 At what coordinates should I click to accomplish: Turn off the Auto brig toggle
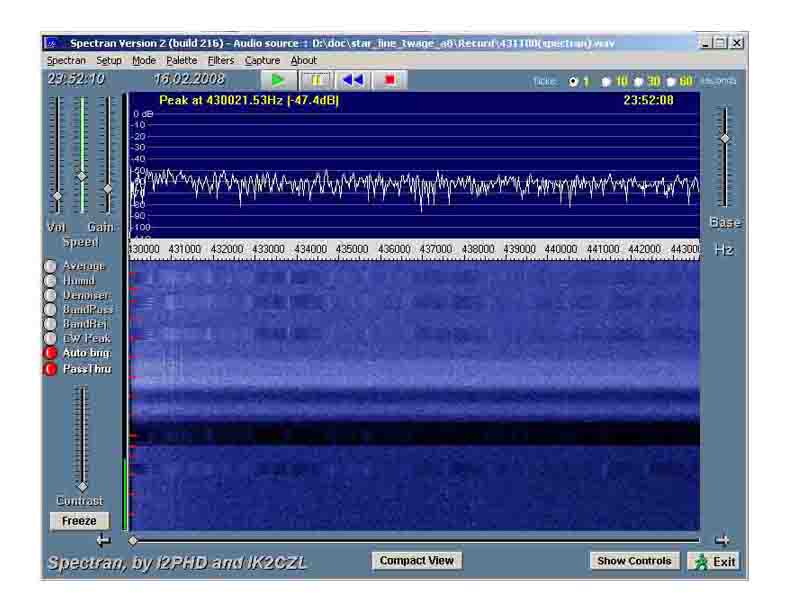pyautogui.click(x=51, y=353)
